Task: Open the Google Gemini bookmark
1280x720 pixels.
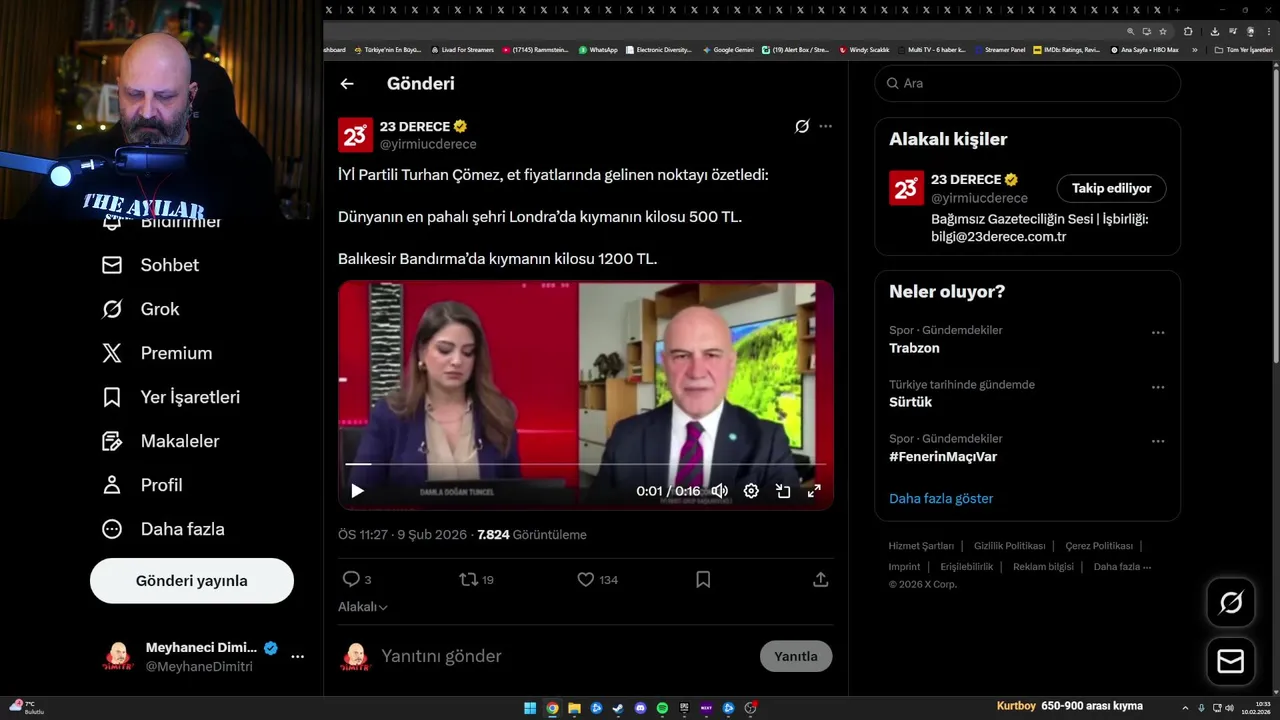Action: click(x=728, y=49)
